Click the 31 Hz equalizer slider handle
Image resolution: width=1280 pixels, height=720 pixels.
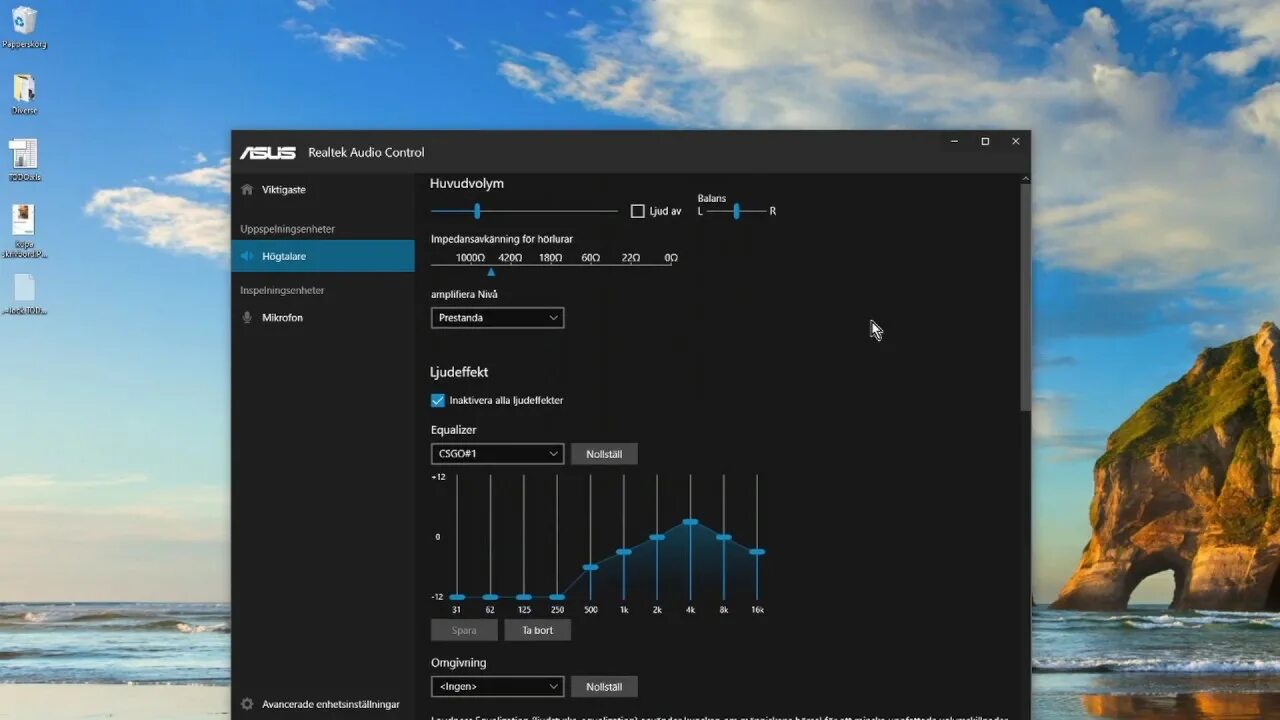457,597
